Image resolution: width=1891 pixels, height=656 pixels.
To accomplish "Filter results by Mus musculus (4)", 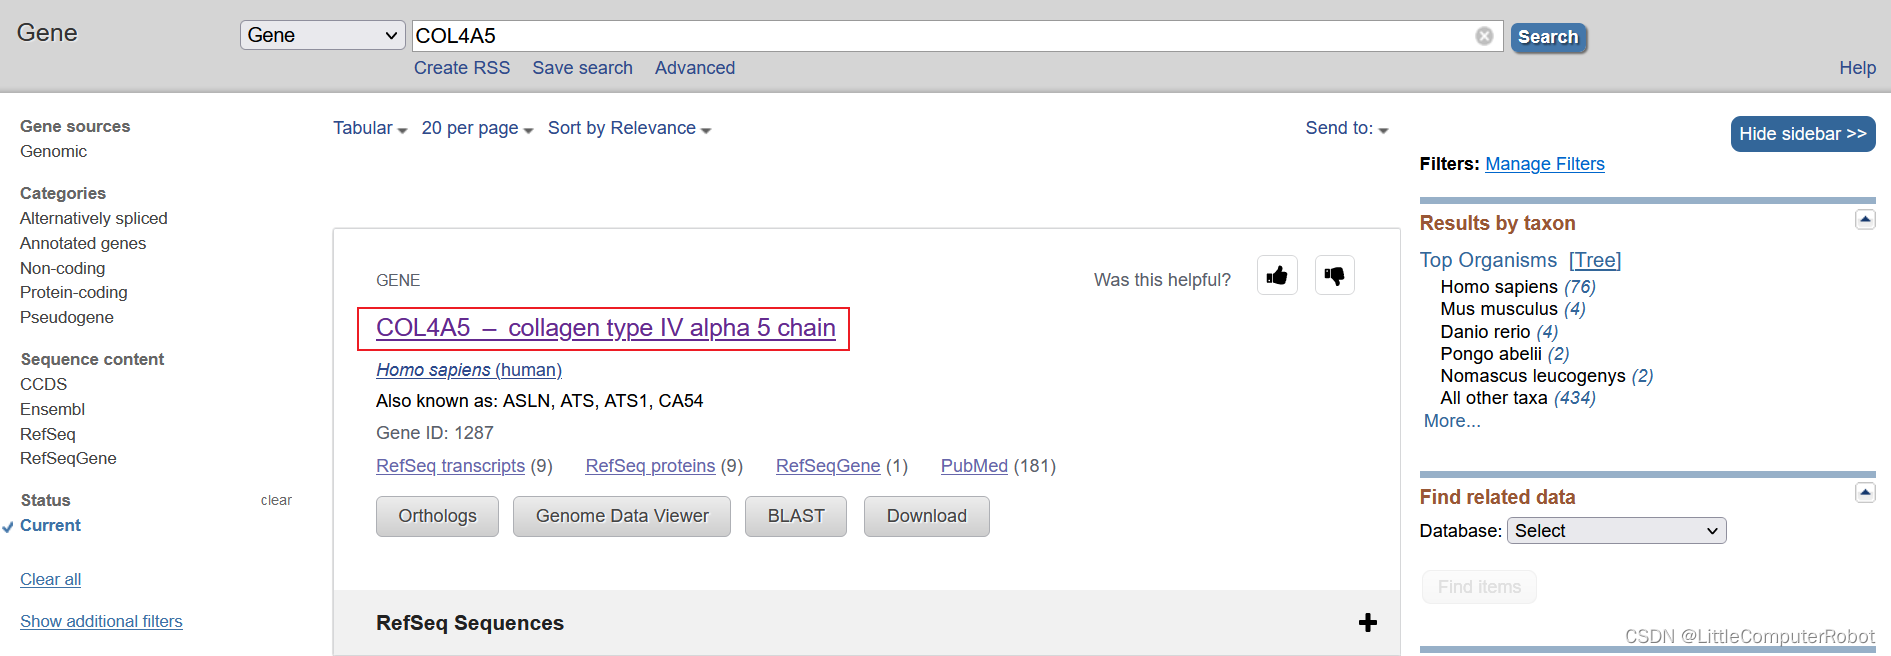I will tap(1513, 309).
